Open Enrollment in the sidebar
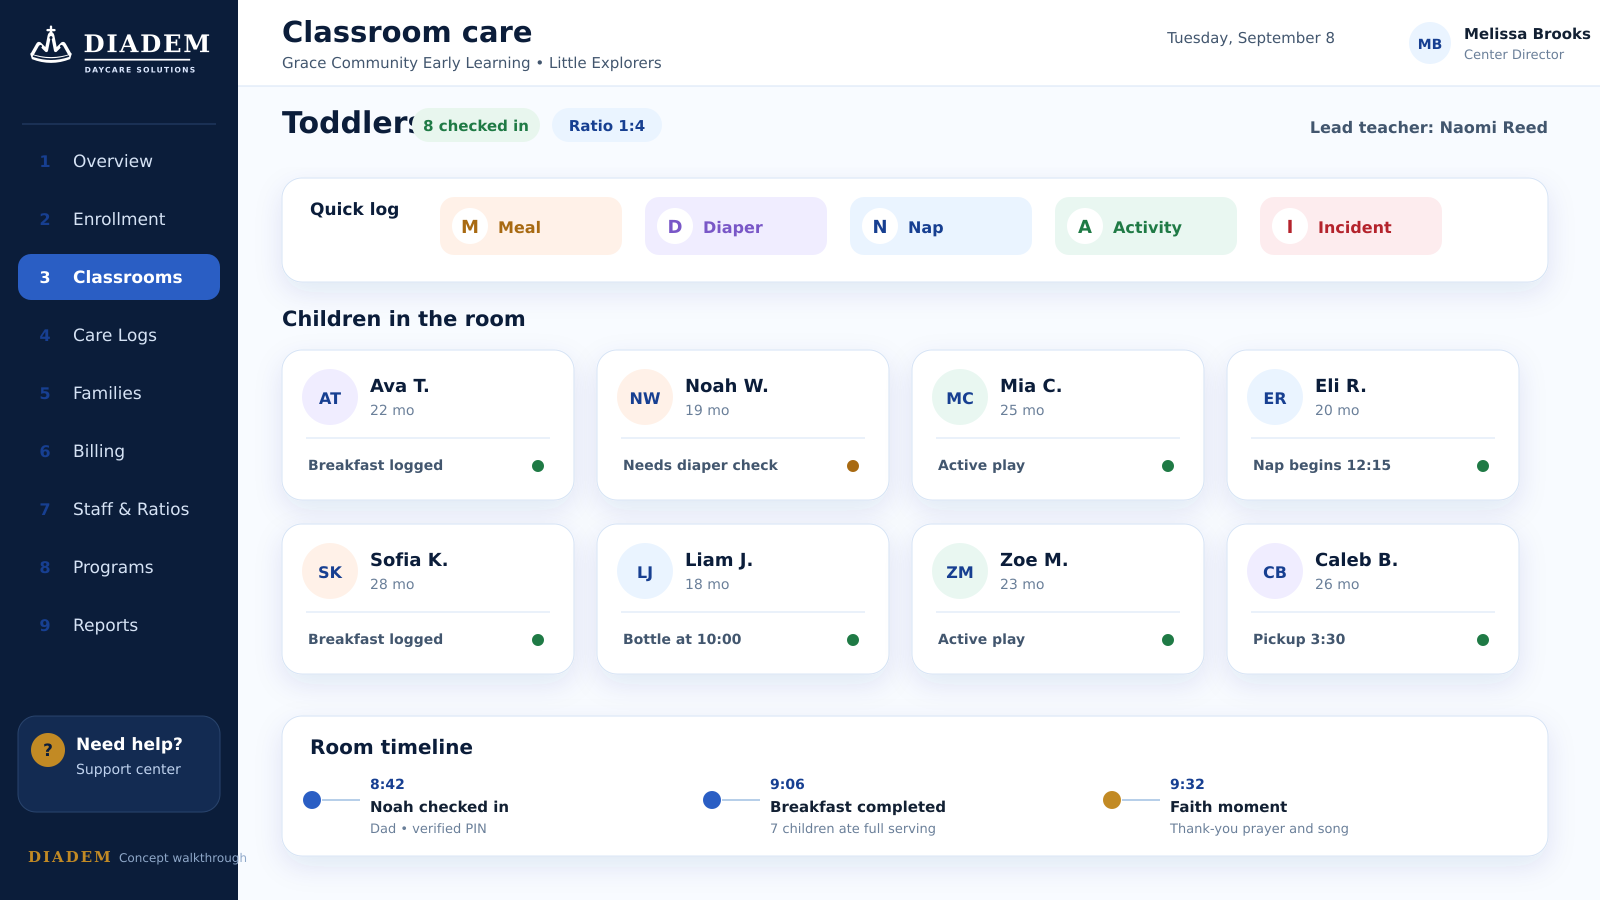Viewport: 1600px width, 900px height. click(119, 219)
